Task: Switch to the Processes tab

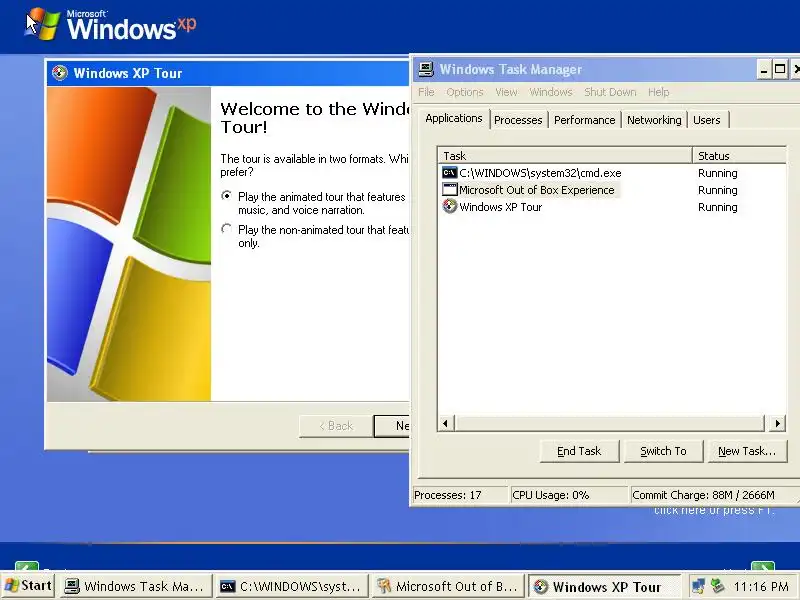Action: click(518, 120)
